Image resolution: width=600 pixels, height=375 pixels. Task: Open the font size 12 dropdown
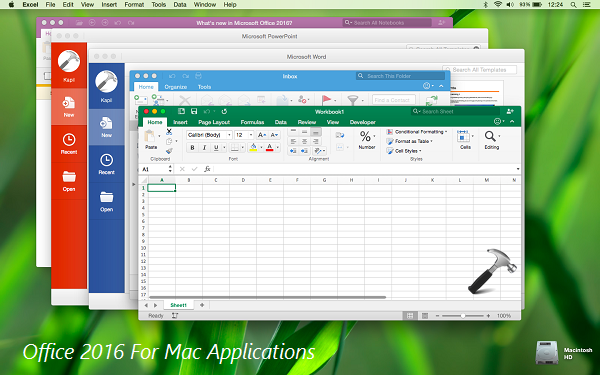tap(251, 135)
